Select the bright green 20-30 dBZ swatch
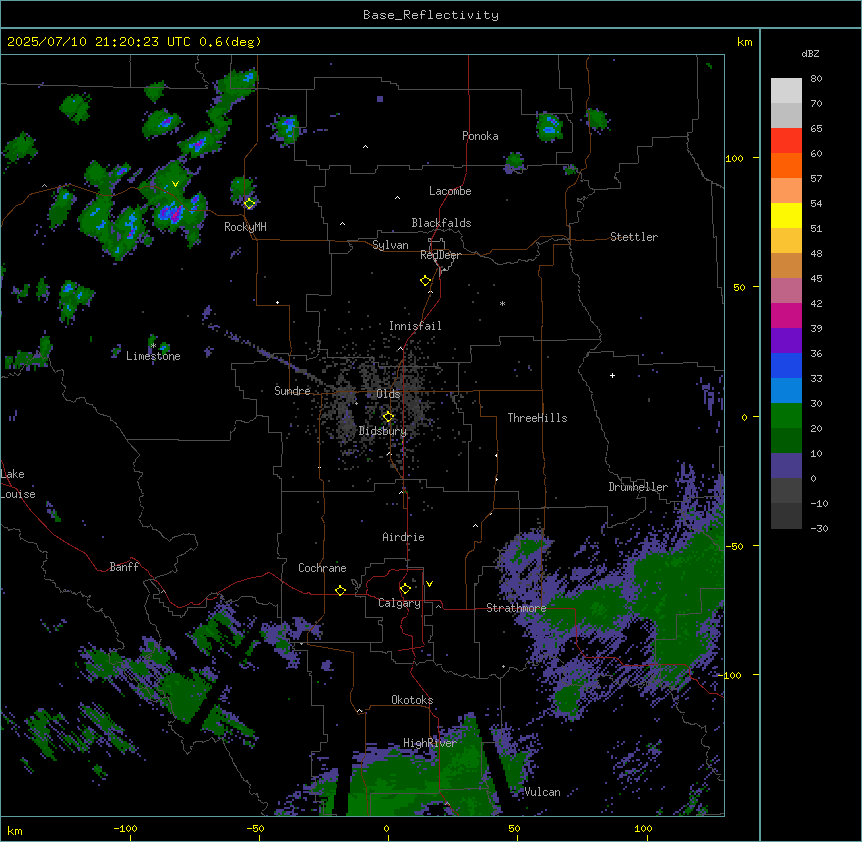Viewport: 862px width, 842px height. point(786,416)
